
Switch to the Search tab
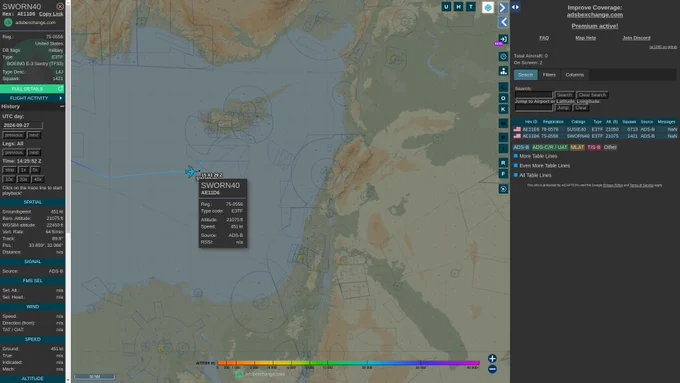pyautogui.click(x=526, y=75)
